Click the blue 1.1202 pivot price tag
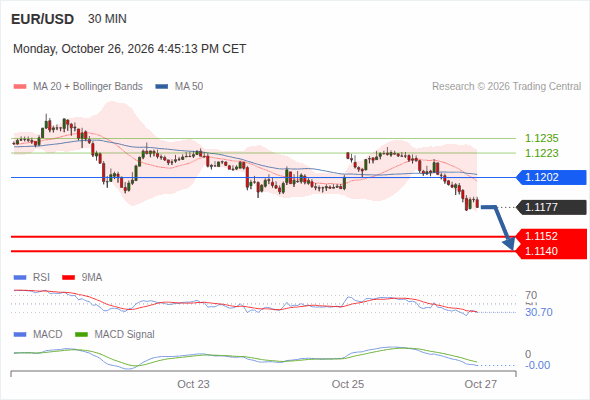Viewport: 590px width, 400px height. (552, 177)
